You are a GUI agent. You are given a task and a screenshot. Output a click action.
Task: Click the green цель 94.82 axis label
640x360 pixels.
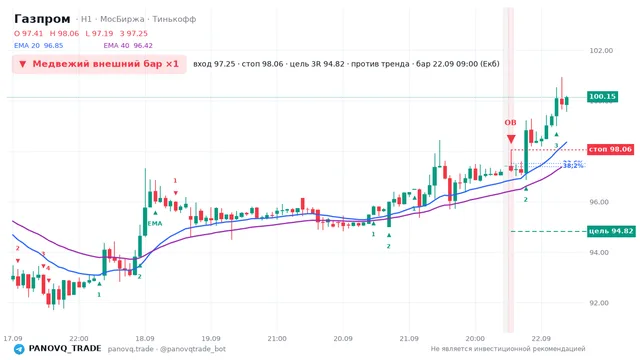coord(611,231)
